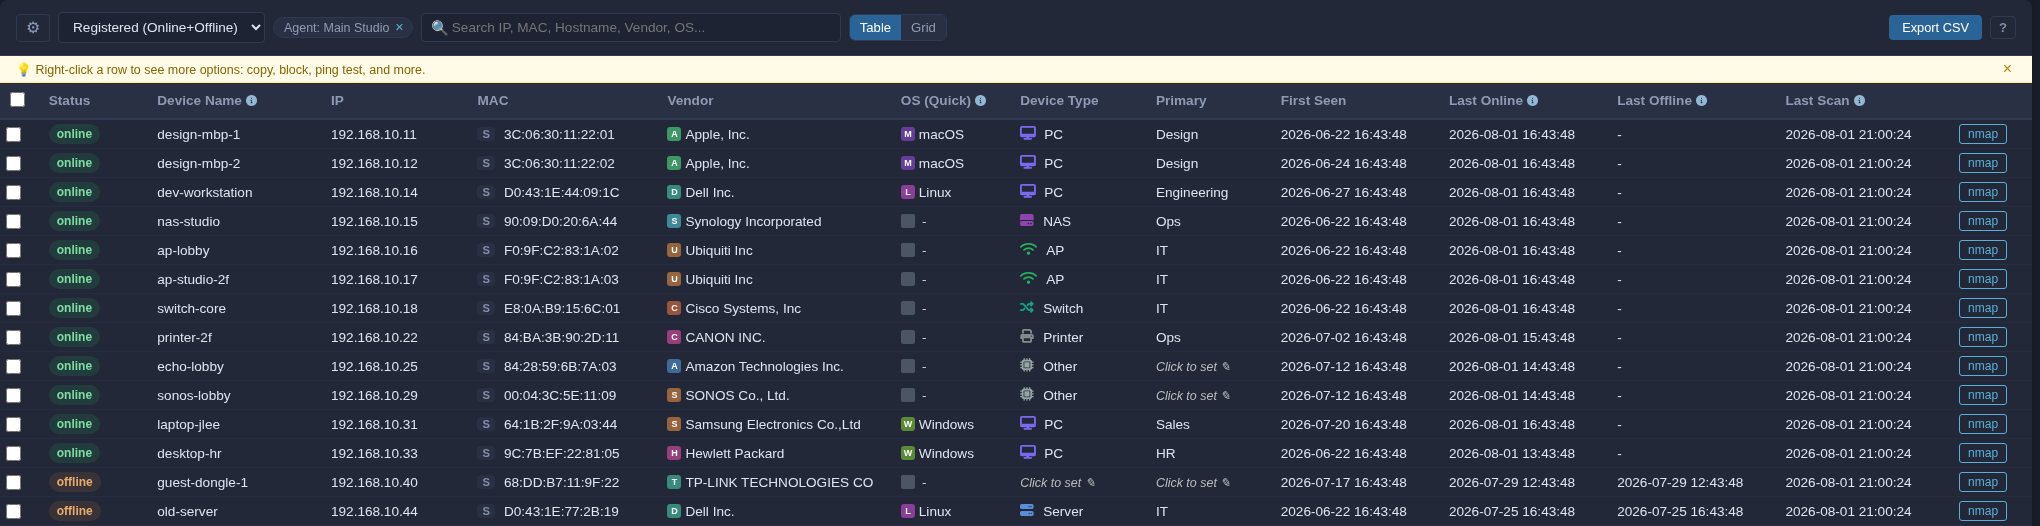
Task: Run nmap on desktop-hr
Action: click(1982, 453)
